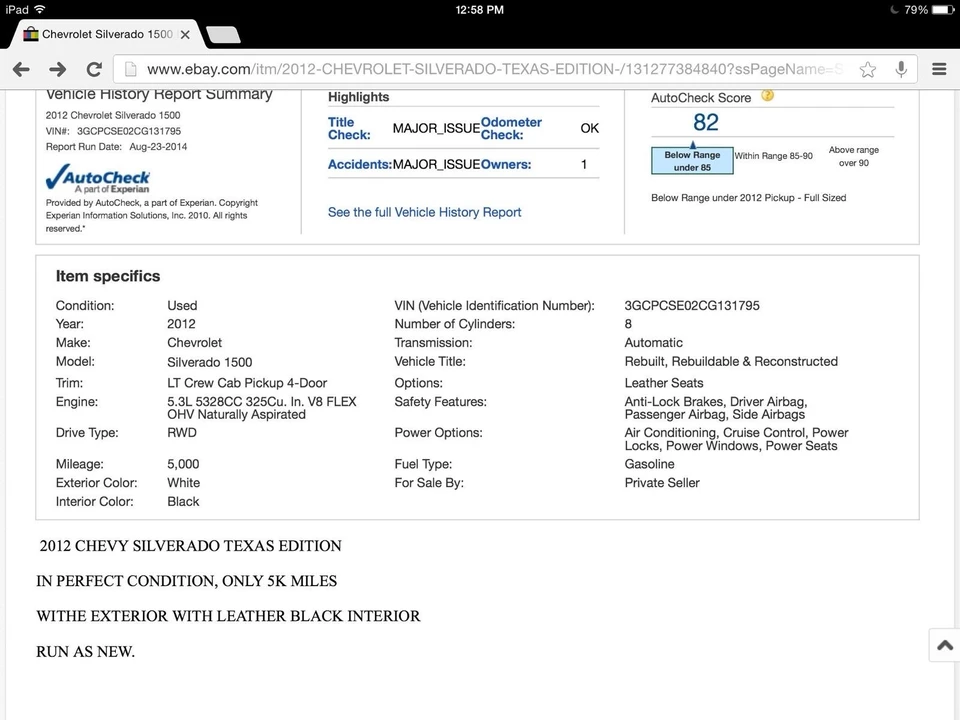Reload the eBay page

point(94,69)
